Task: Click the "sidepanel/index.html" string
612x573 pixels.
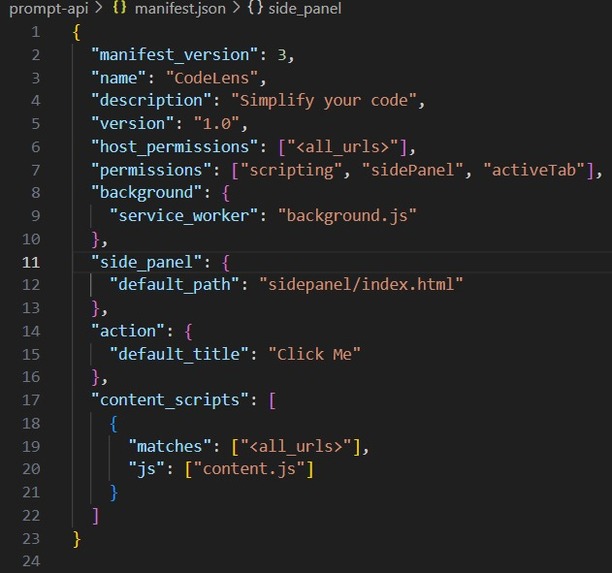Action: click(x=361, y=285)
